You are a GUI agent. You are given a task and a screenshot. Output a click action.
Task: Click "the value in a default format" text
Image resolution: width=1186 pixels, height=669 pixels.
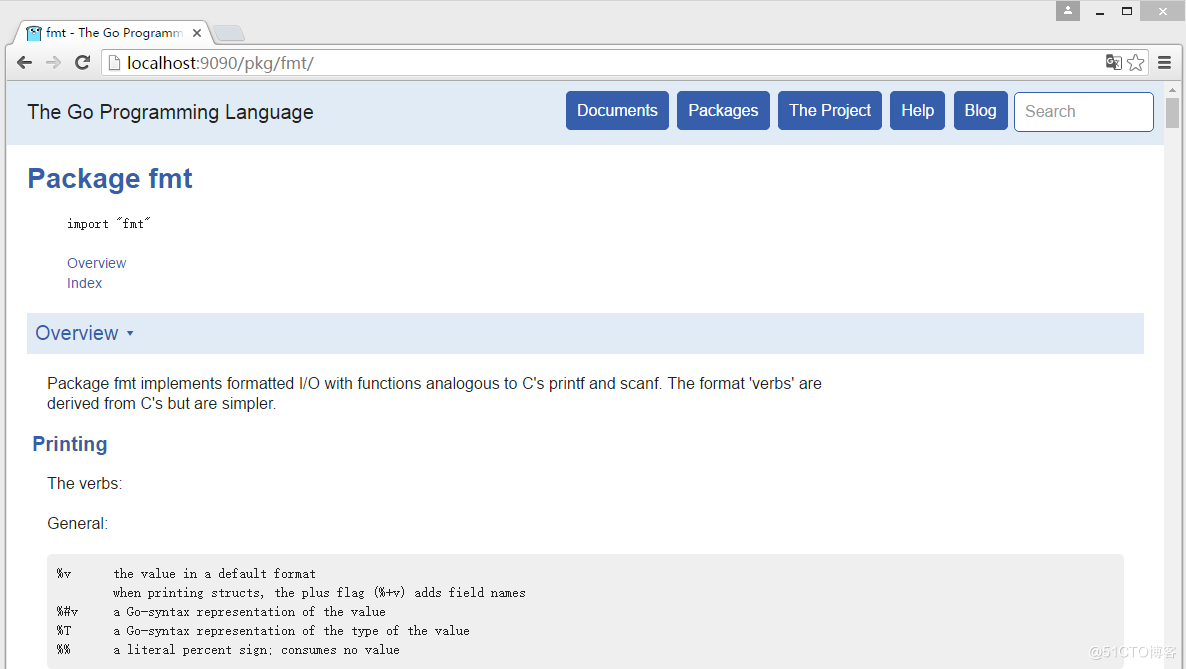tap(215, 574)
